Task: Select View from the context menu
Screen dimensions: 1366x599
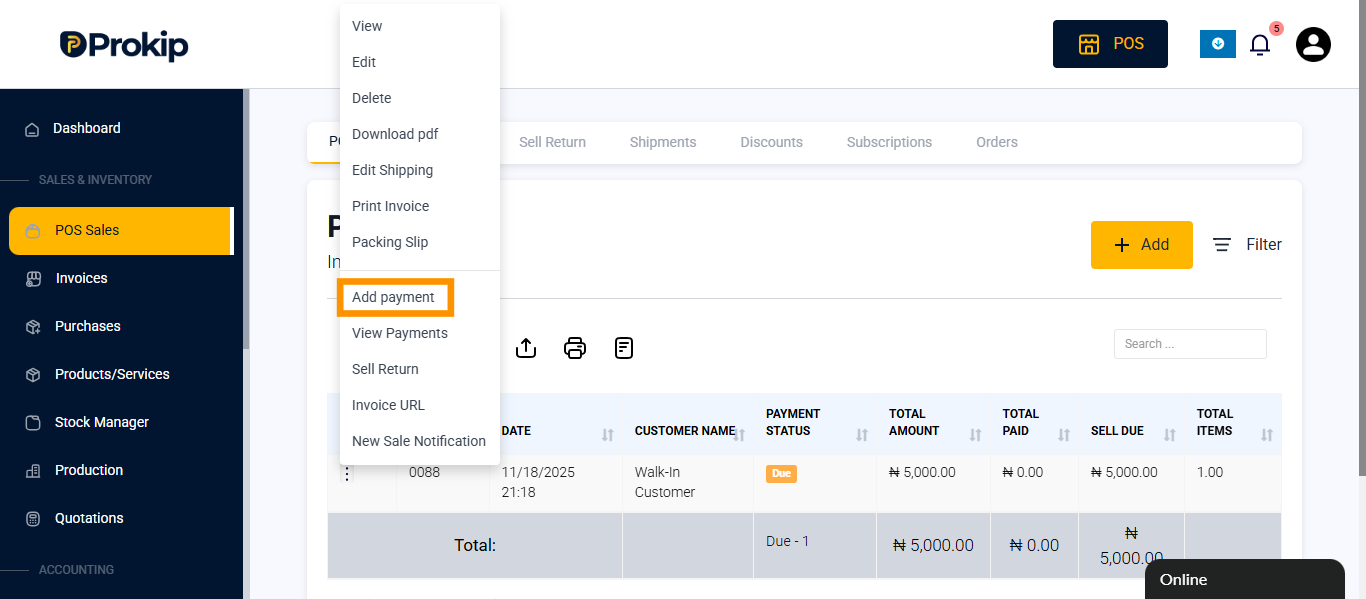Action: point(420,26)
